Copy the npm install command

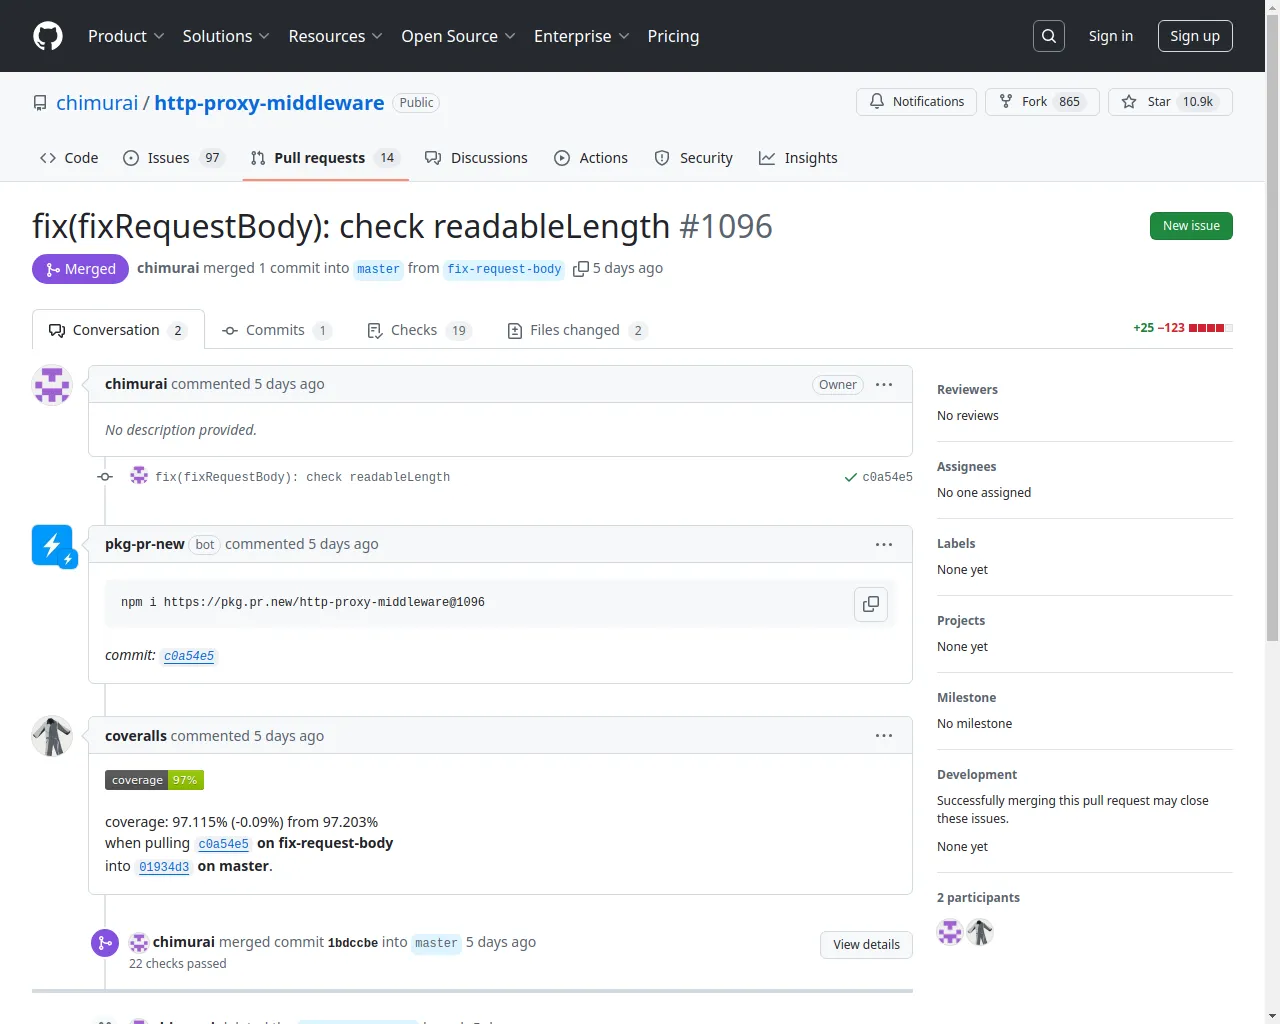click(x=871, y=604)
